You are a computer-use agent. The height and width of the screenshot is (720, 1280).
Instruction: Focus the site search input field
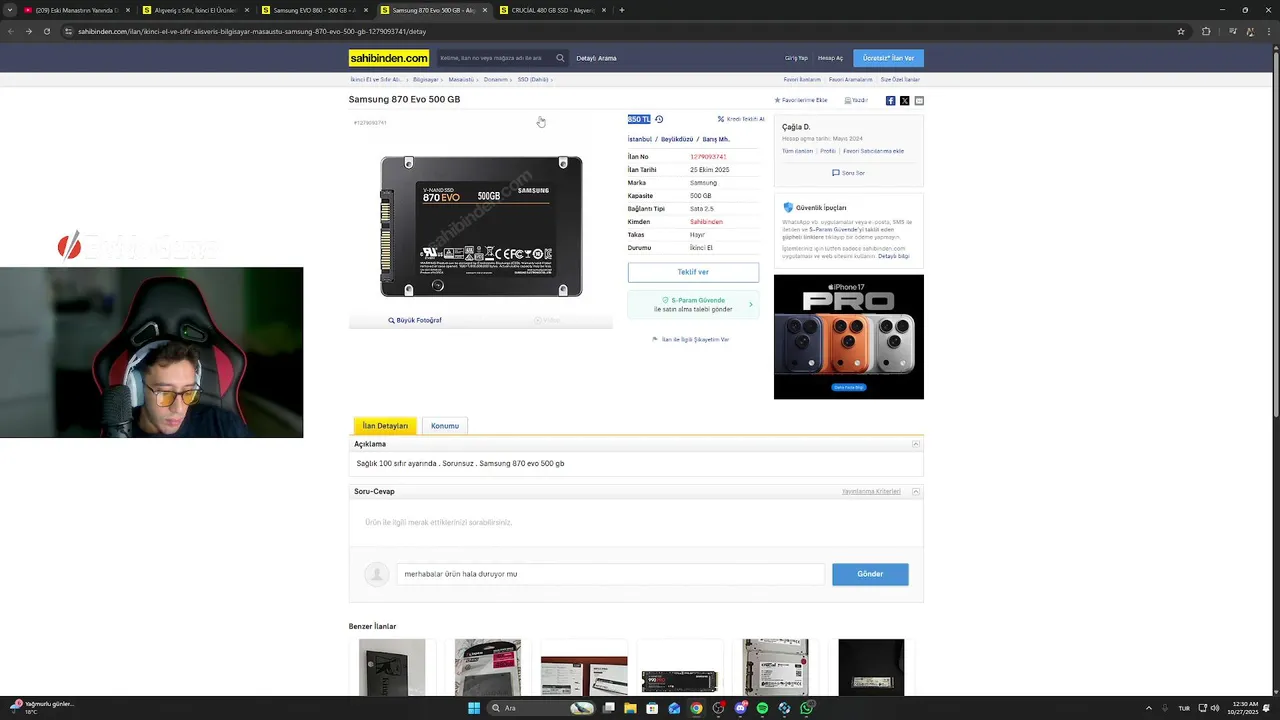click(494, 58)
